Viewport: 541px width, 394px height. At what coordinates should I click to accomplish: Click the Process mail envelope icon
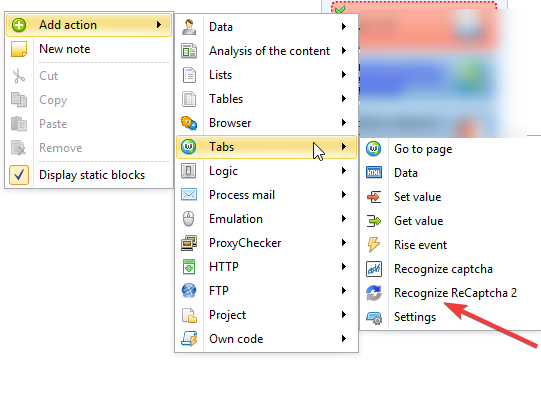[189, 195]
